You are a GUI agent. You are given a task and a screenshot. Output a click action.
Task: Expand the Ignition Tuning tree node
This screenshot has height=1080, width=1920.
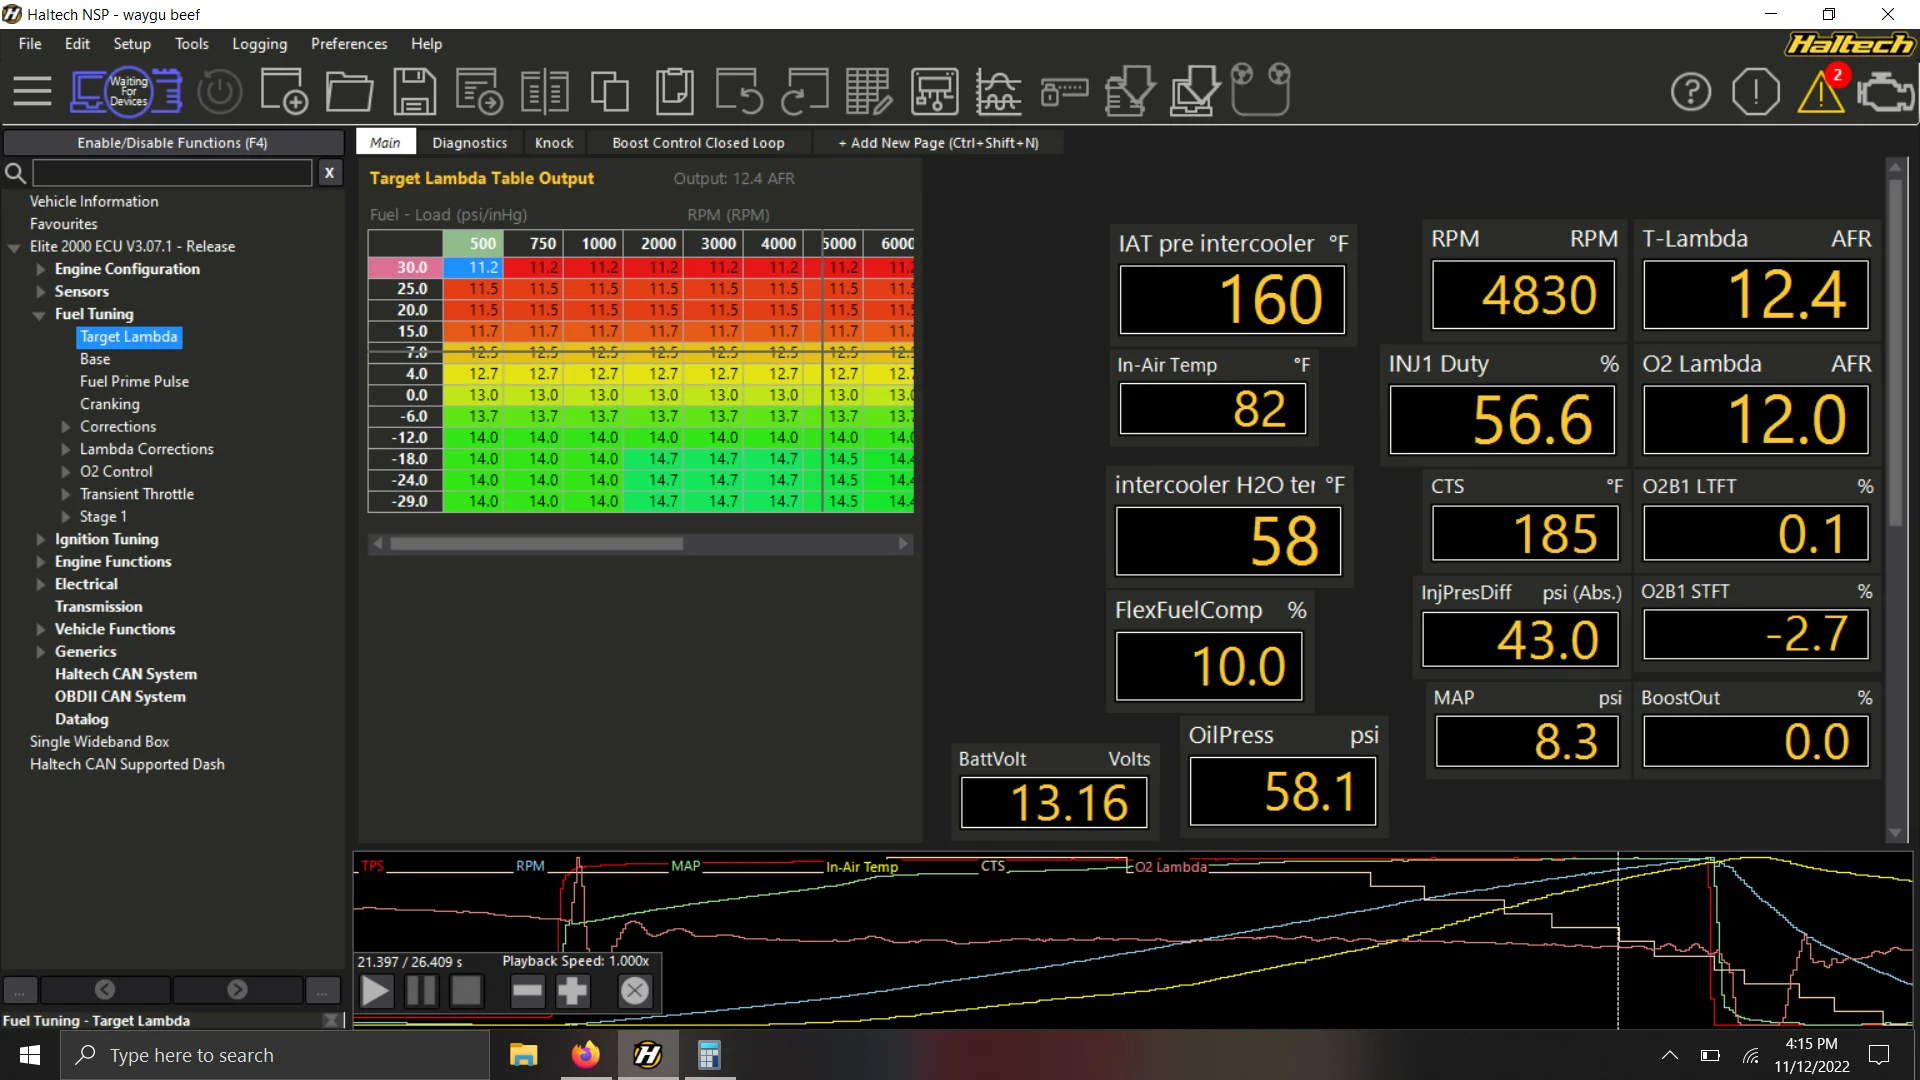pyautogui.click(x=41, y=539)
